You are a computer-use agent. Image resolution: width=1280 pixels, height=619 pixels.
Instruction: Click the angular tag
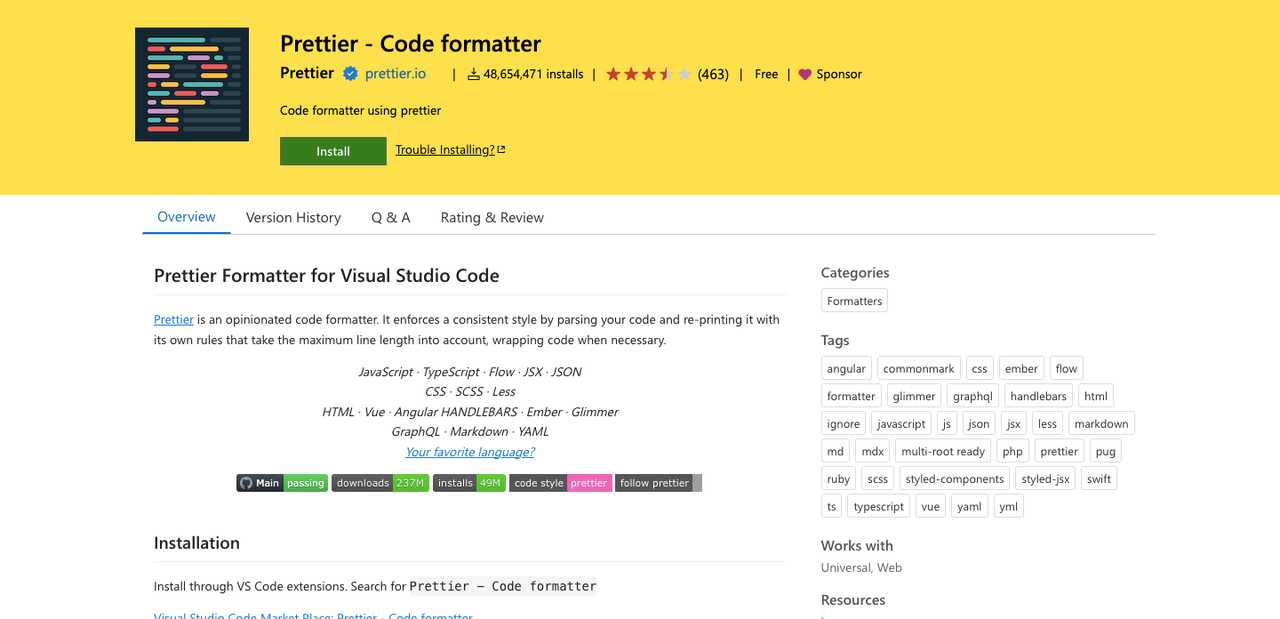tap(846, 368)
